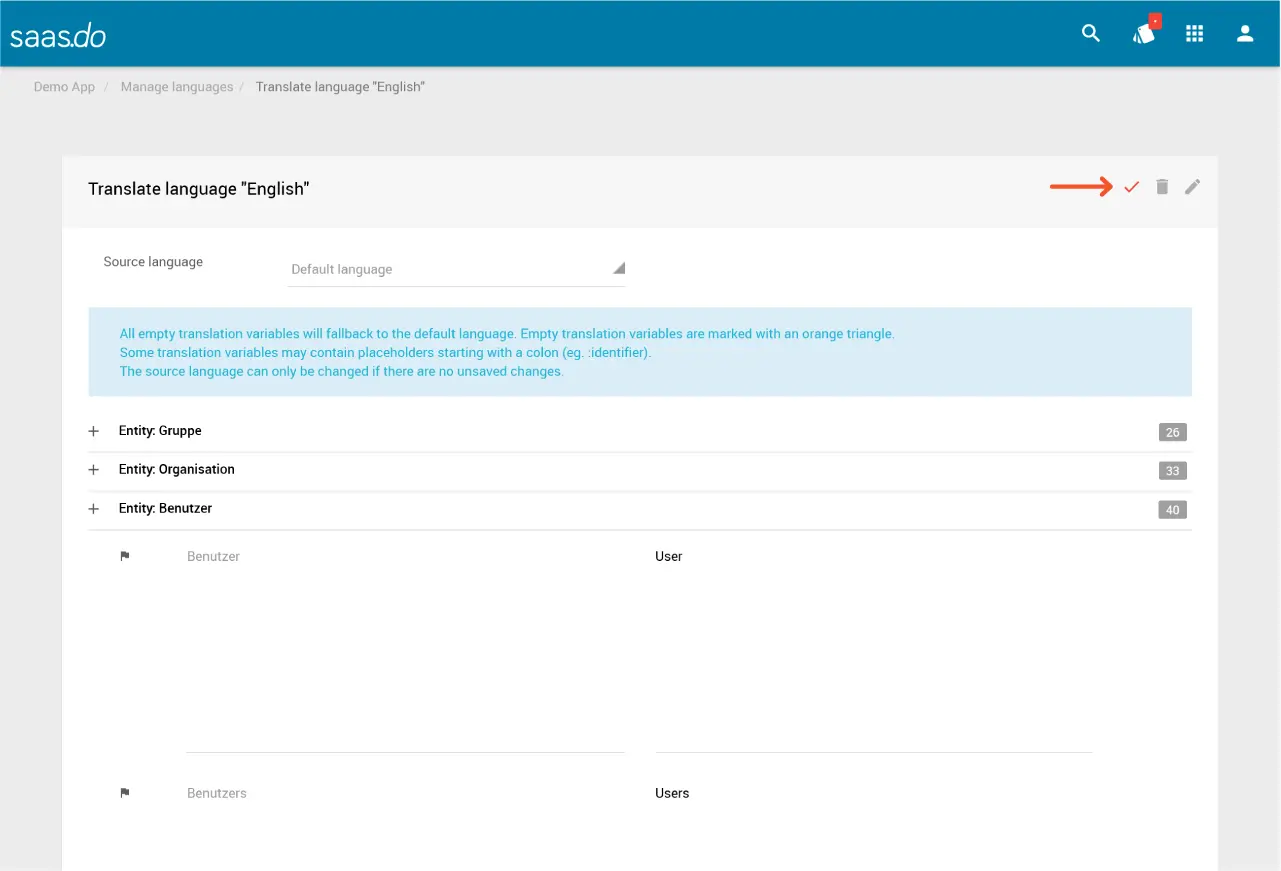The width and height of the screenshot is (1281, 871).
Task: Open the user account icon
Action: 1245,34
